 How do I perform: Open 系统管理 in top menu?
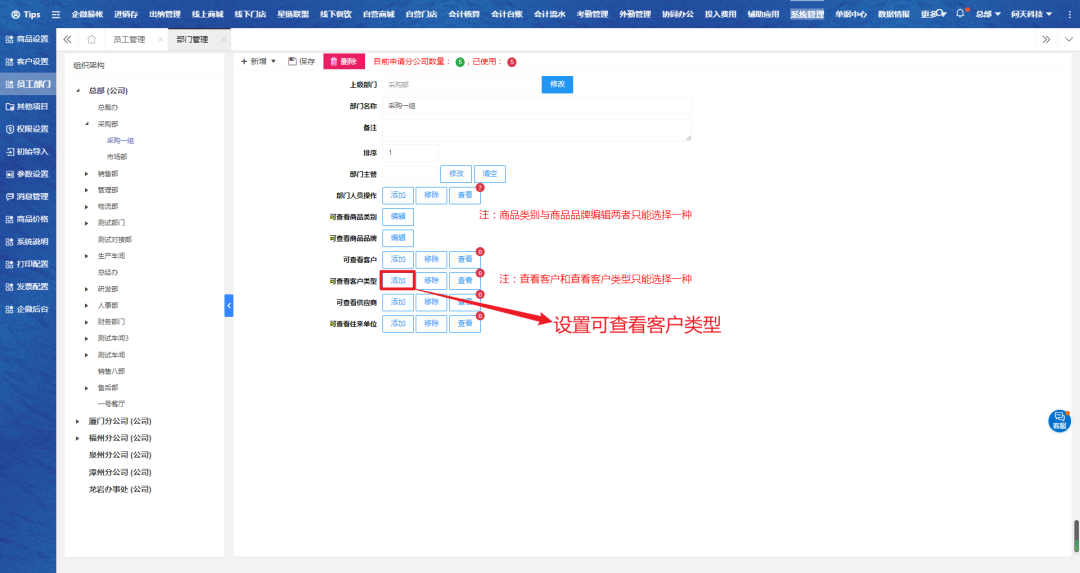(x=807, y=15)
